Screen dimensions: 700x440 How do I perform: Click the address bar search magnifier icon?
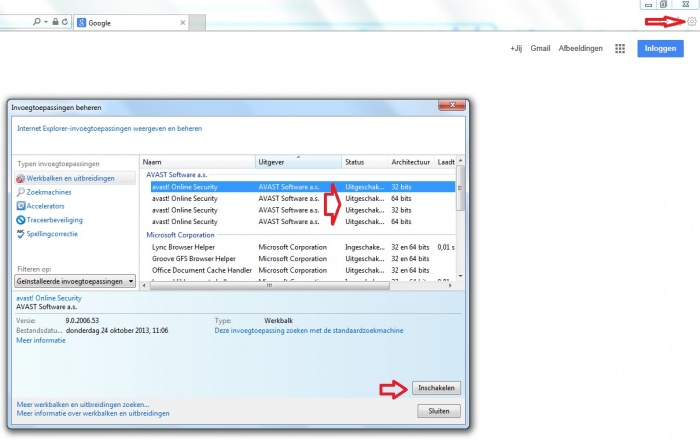tap(37, 21)
